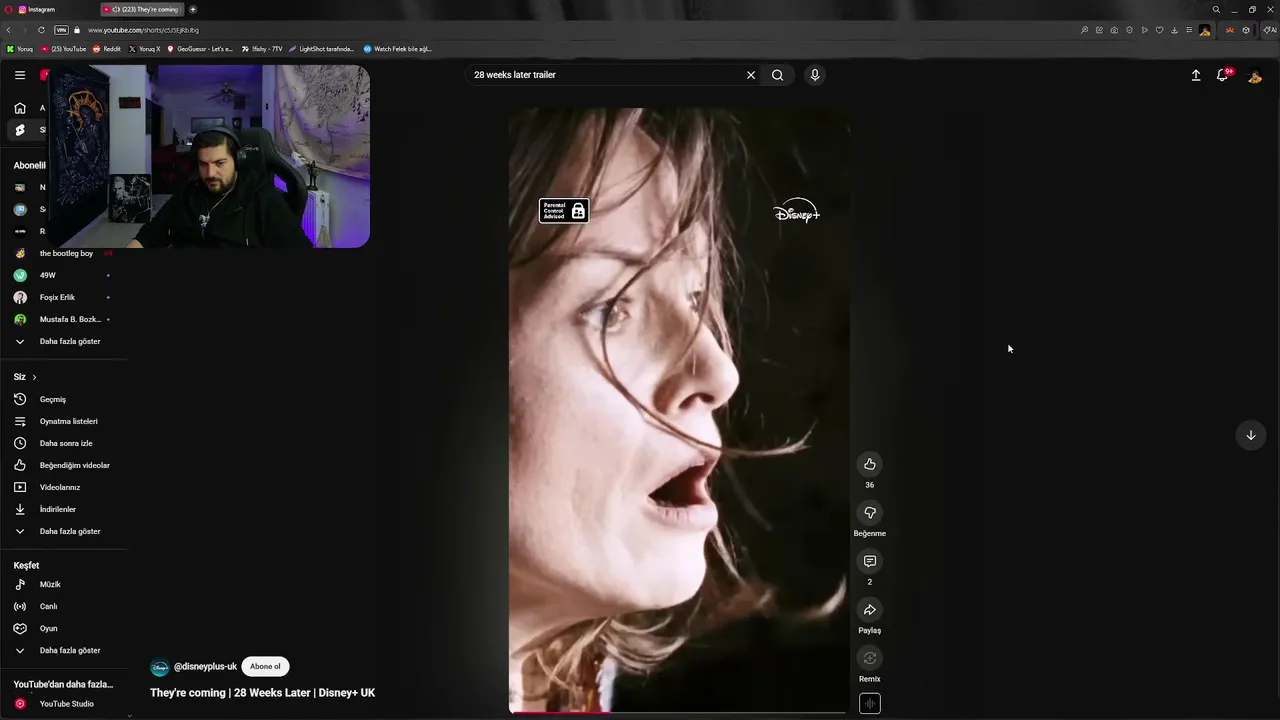Open the LightShot bookmark
Screen dimensions: 1280x720
321,48
